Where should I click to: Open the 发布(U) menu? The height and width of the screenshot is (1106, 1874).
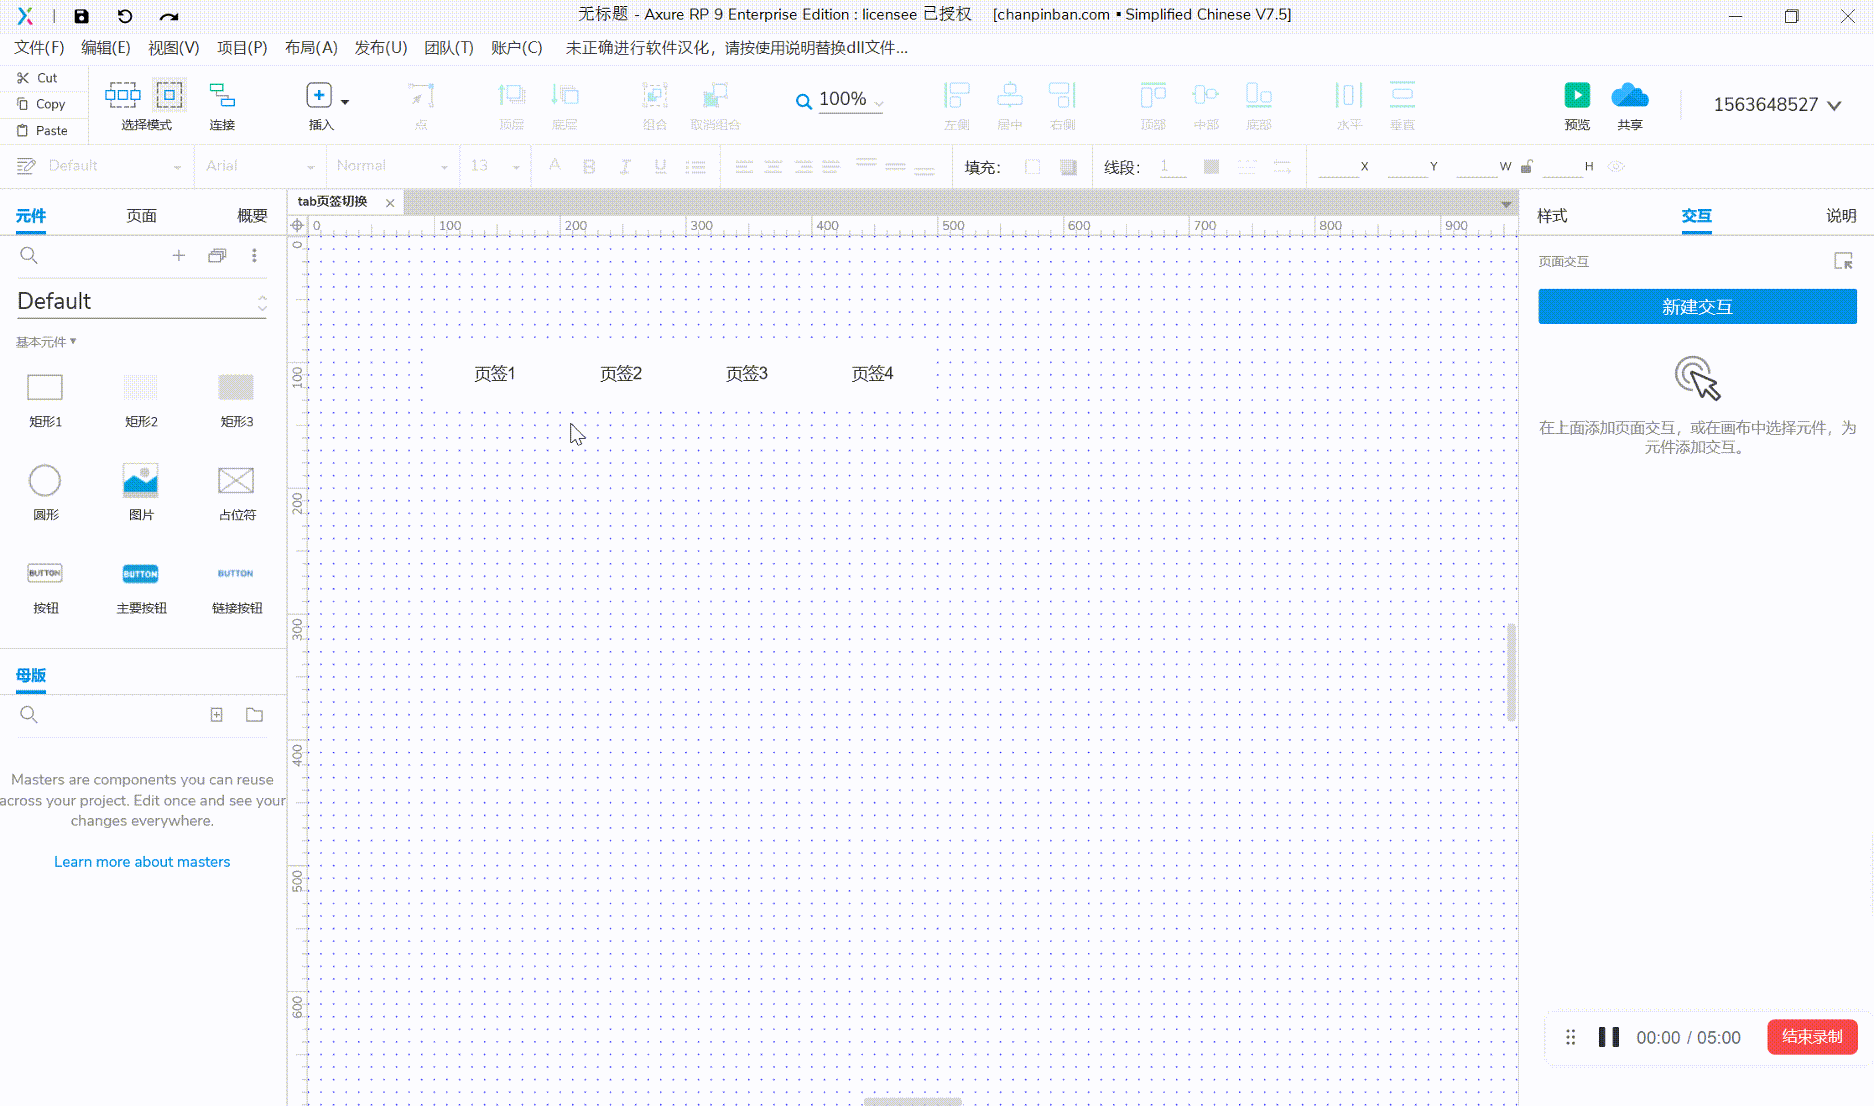(381, 48)
